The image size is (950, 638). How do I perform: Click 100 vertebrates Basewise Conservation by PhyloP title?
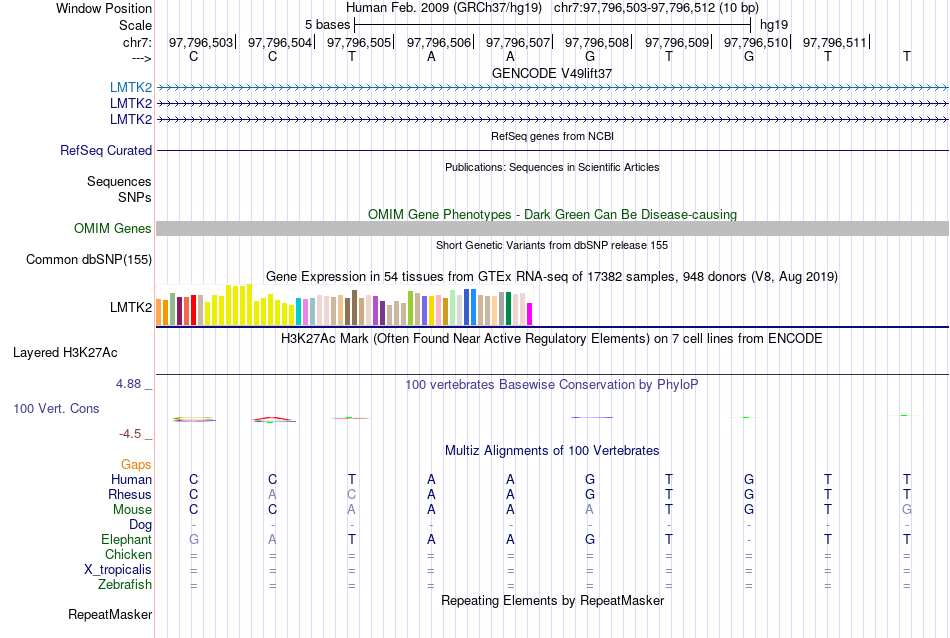[552, 385]
